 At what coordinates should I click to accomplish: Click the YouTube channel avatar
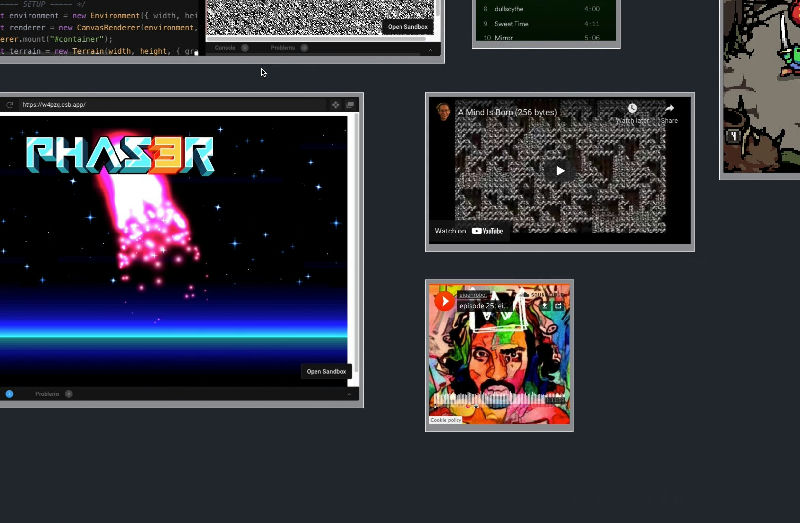pyautogui.click(x=443, y=111)
